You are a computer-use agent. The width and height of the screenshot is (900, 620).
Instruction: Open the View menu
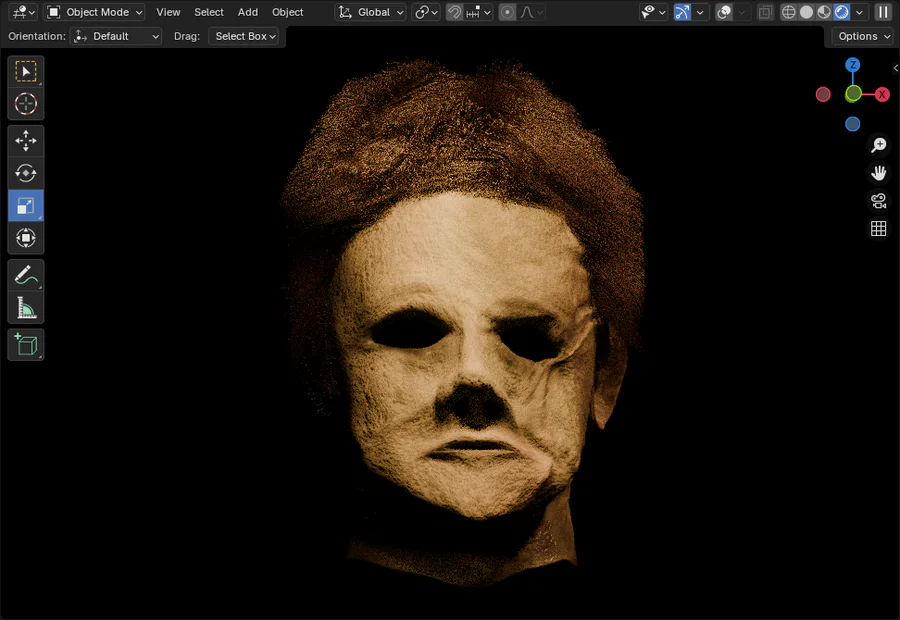168,12
